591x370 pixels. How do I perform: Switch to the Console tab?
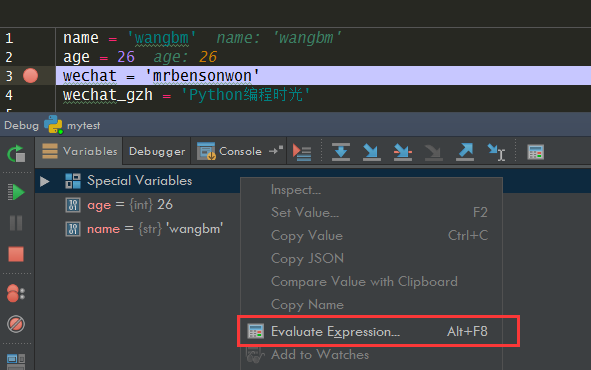[240, 151]
